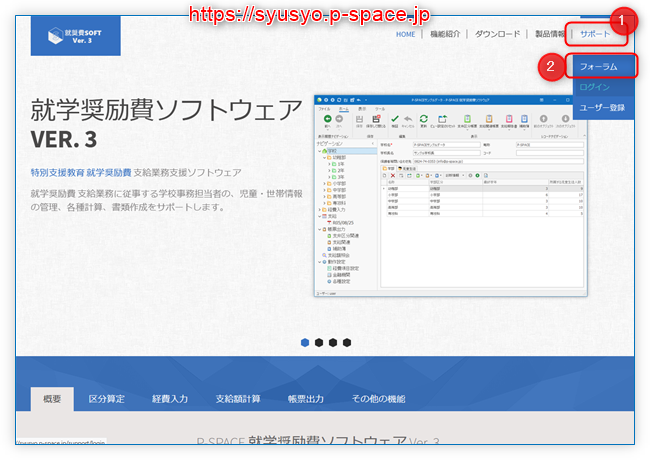The height and width of the screenshot is (460, 650).
Task: Select フォーラム in the support dropdown
Action: [x=602, y=66]
